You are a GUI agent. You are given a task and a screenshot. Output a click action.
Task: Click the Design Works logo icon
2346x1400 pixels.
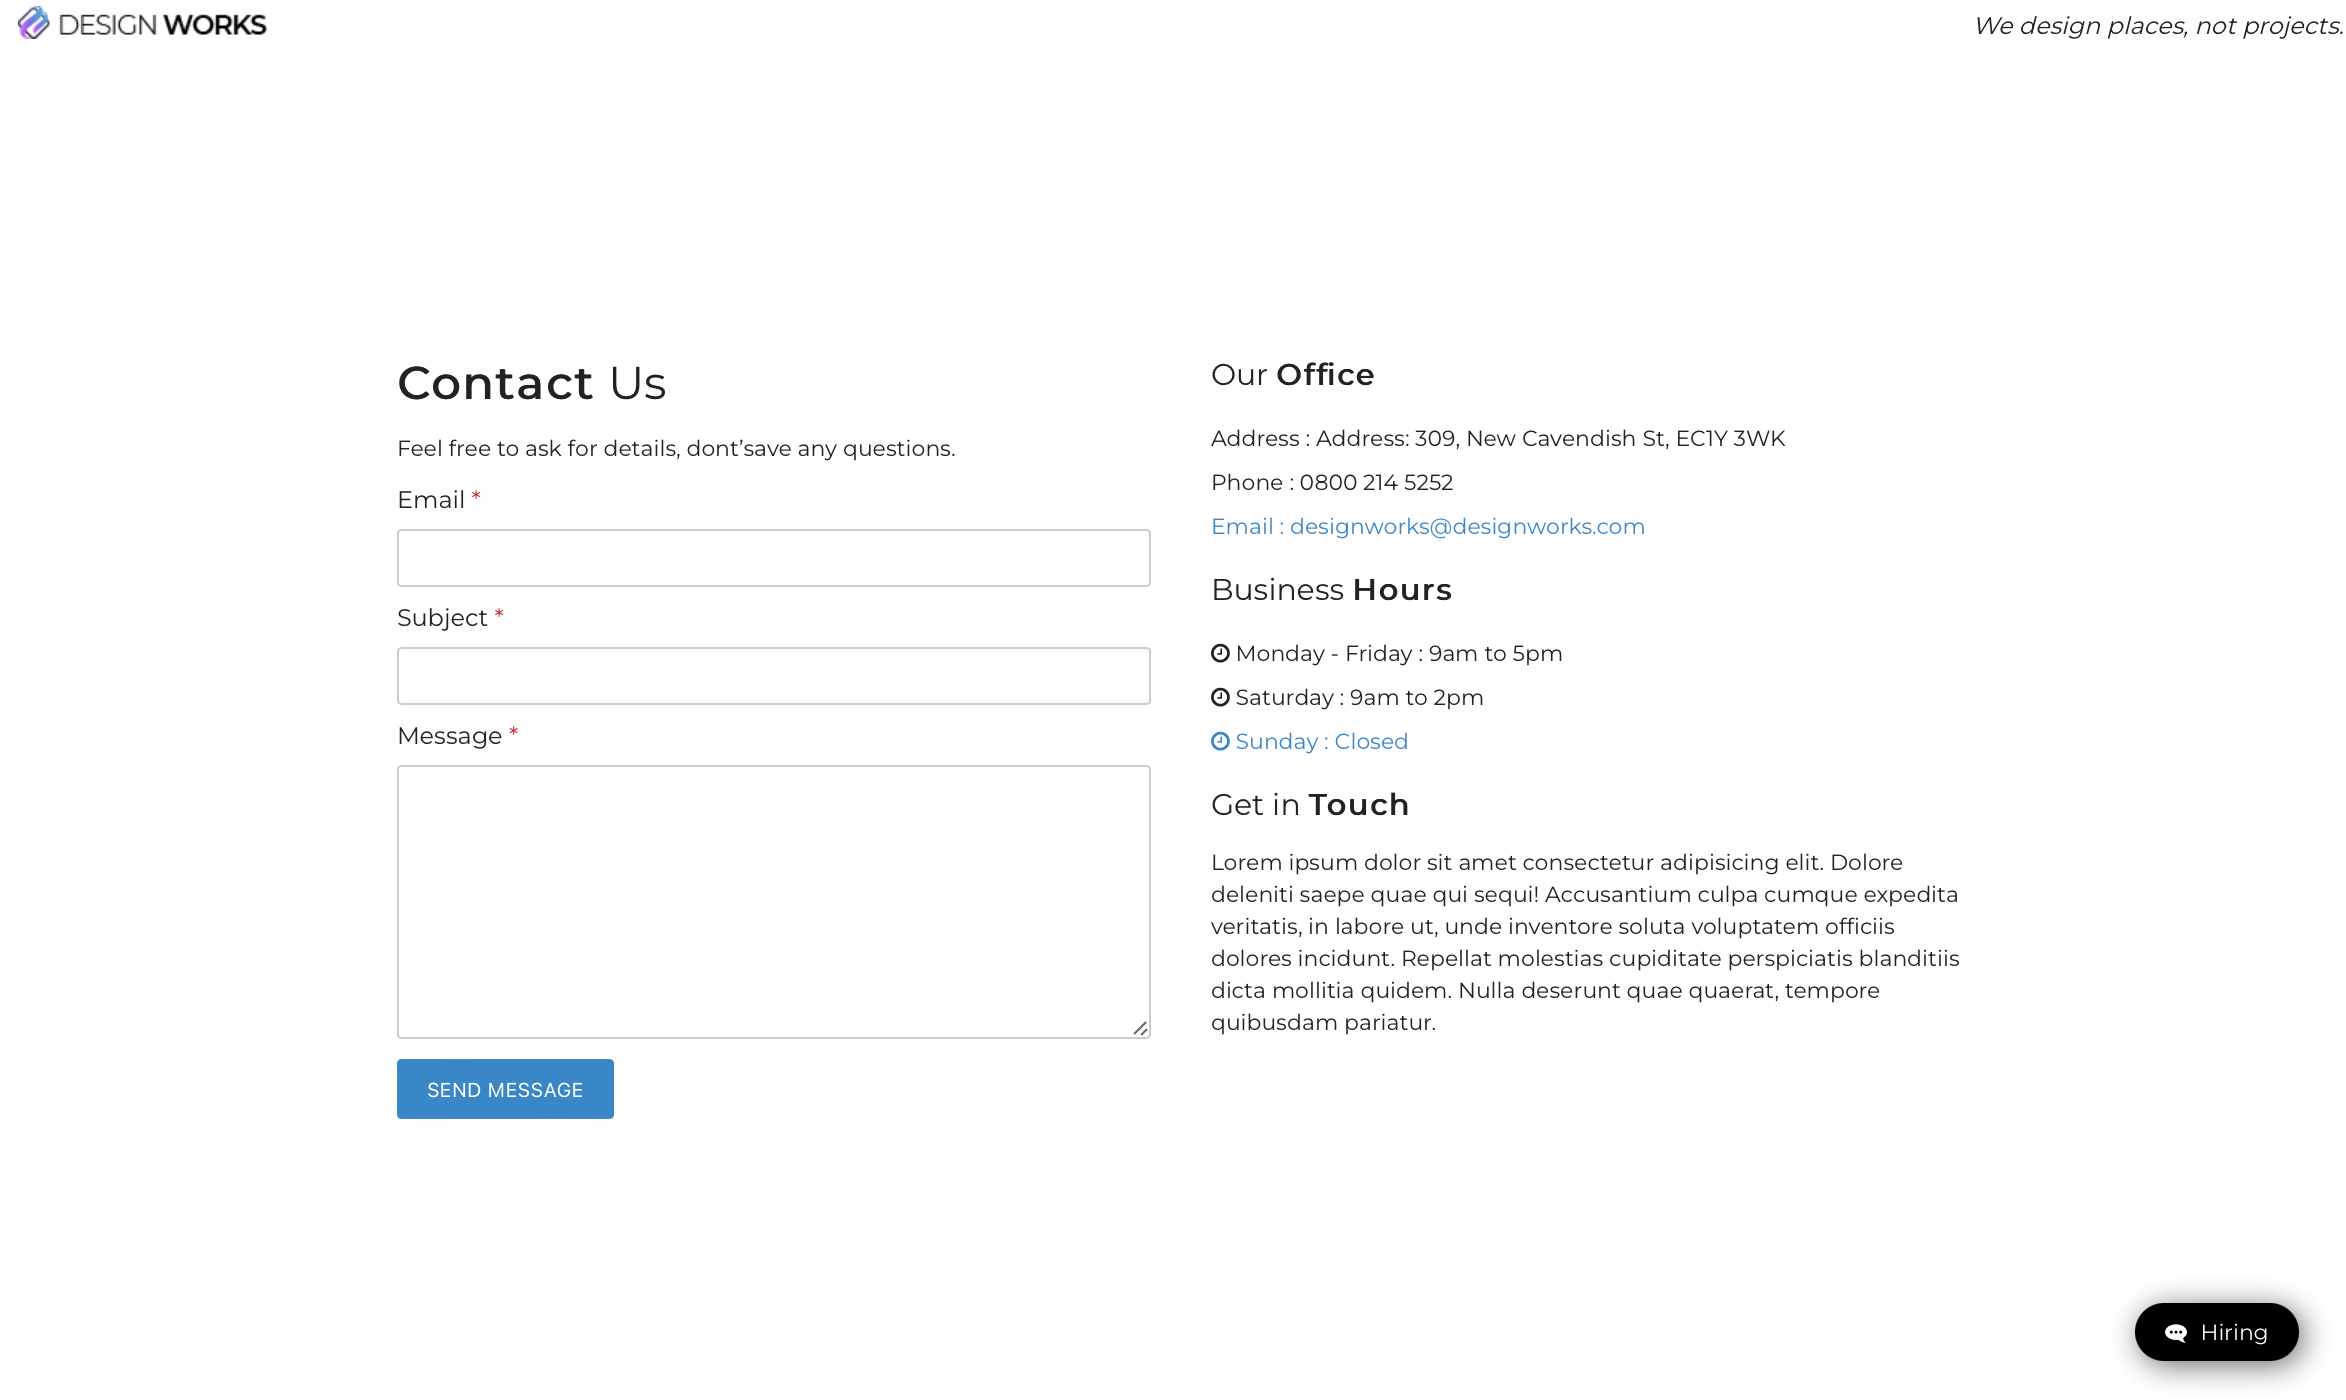click(x=33, y=23)
